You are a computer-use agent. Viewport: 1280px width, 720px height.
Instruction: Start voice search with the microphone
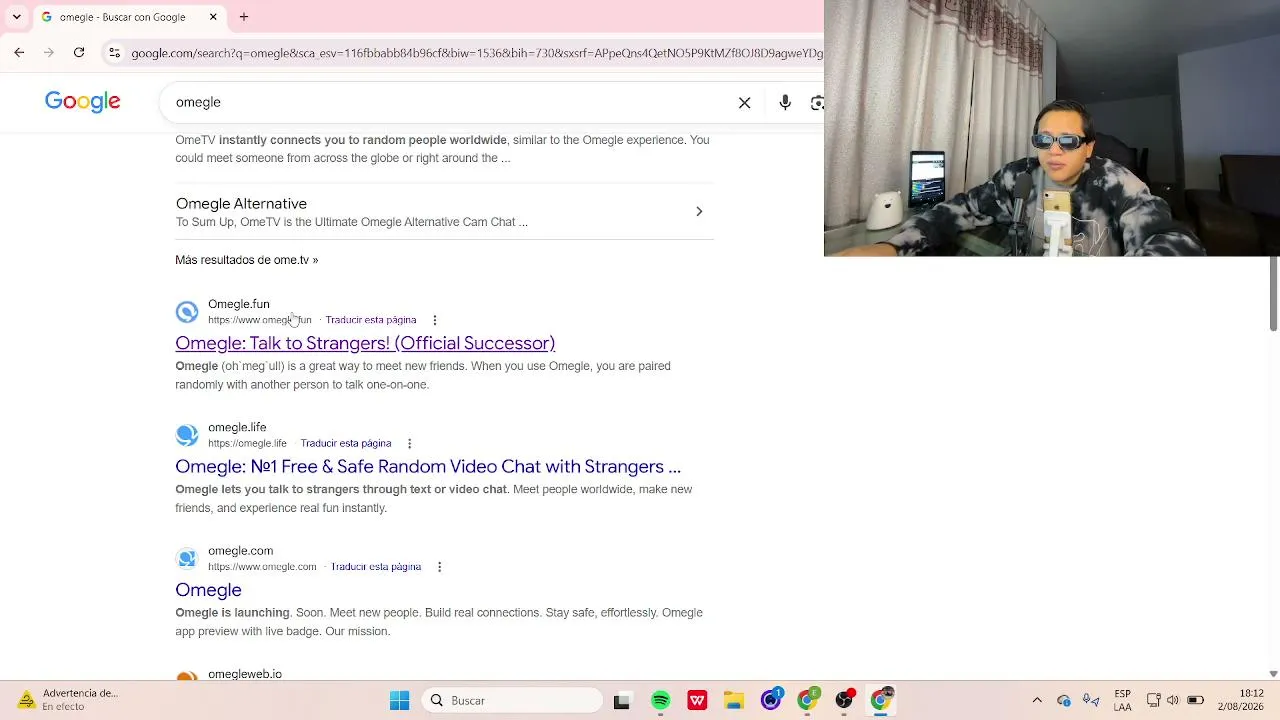[x=785, y=102]
